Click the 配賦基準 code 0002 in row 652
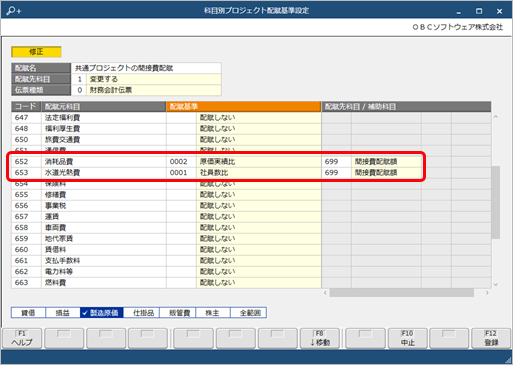 pyautogui.click(x=181, y=162)
